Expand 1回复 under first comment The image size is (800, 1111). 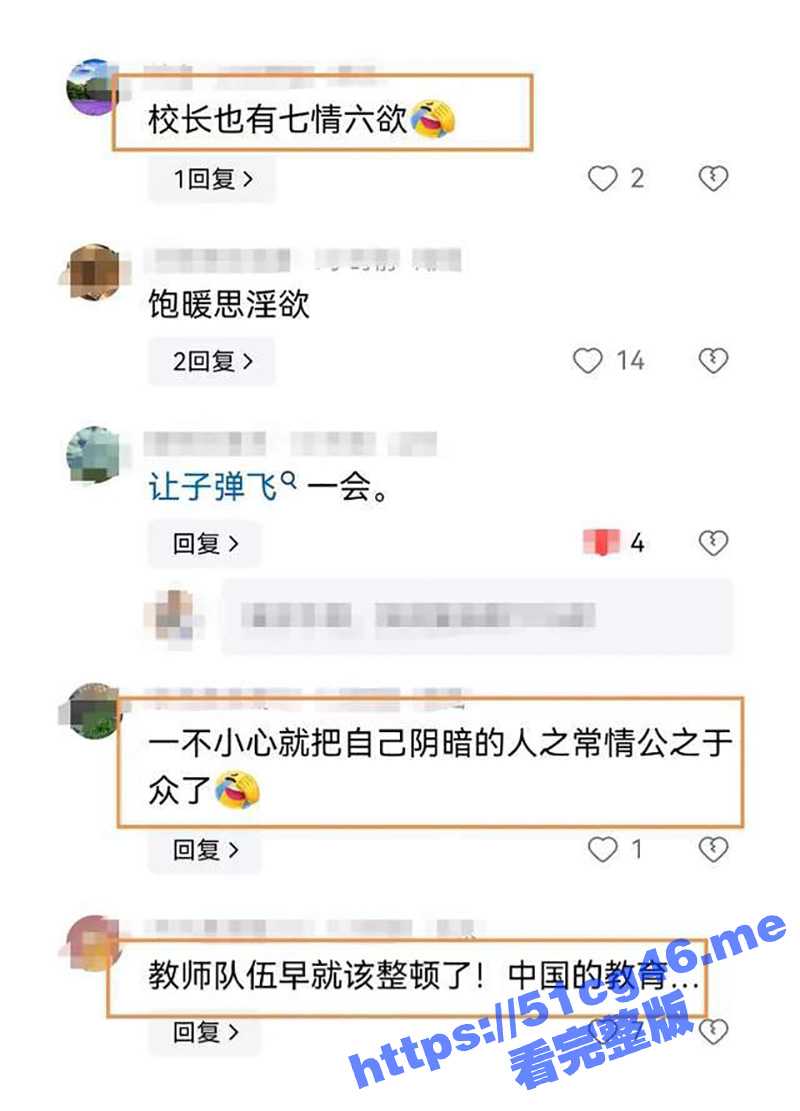212,179
